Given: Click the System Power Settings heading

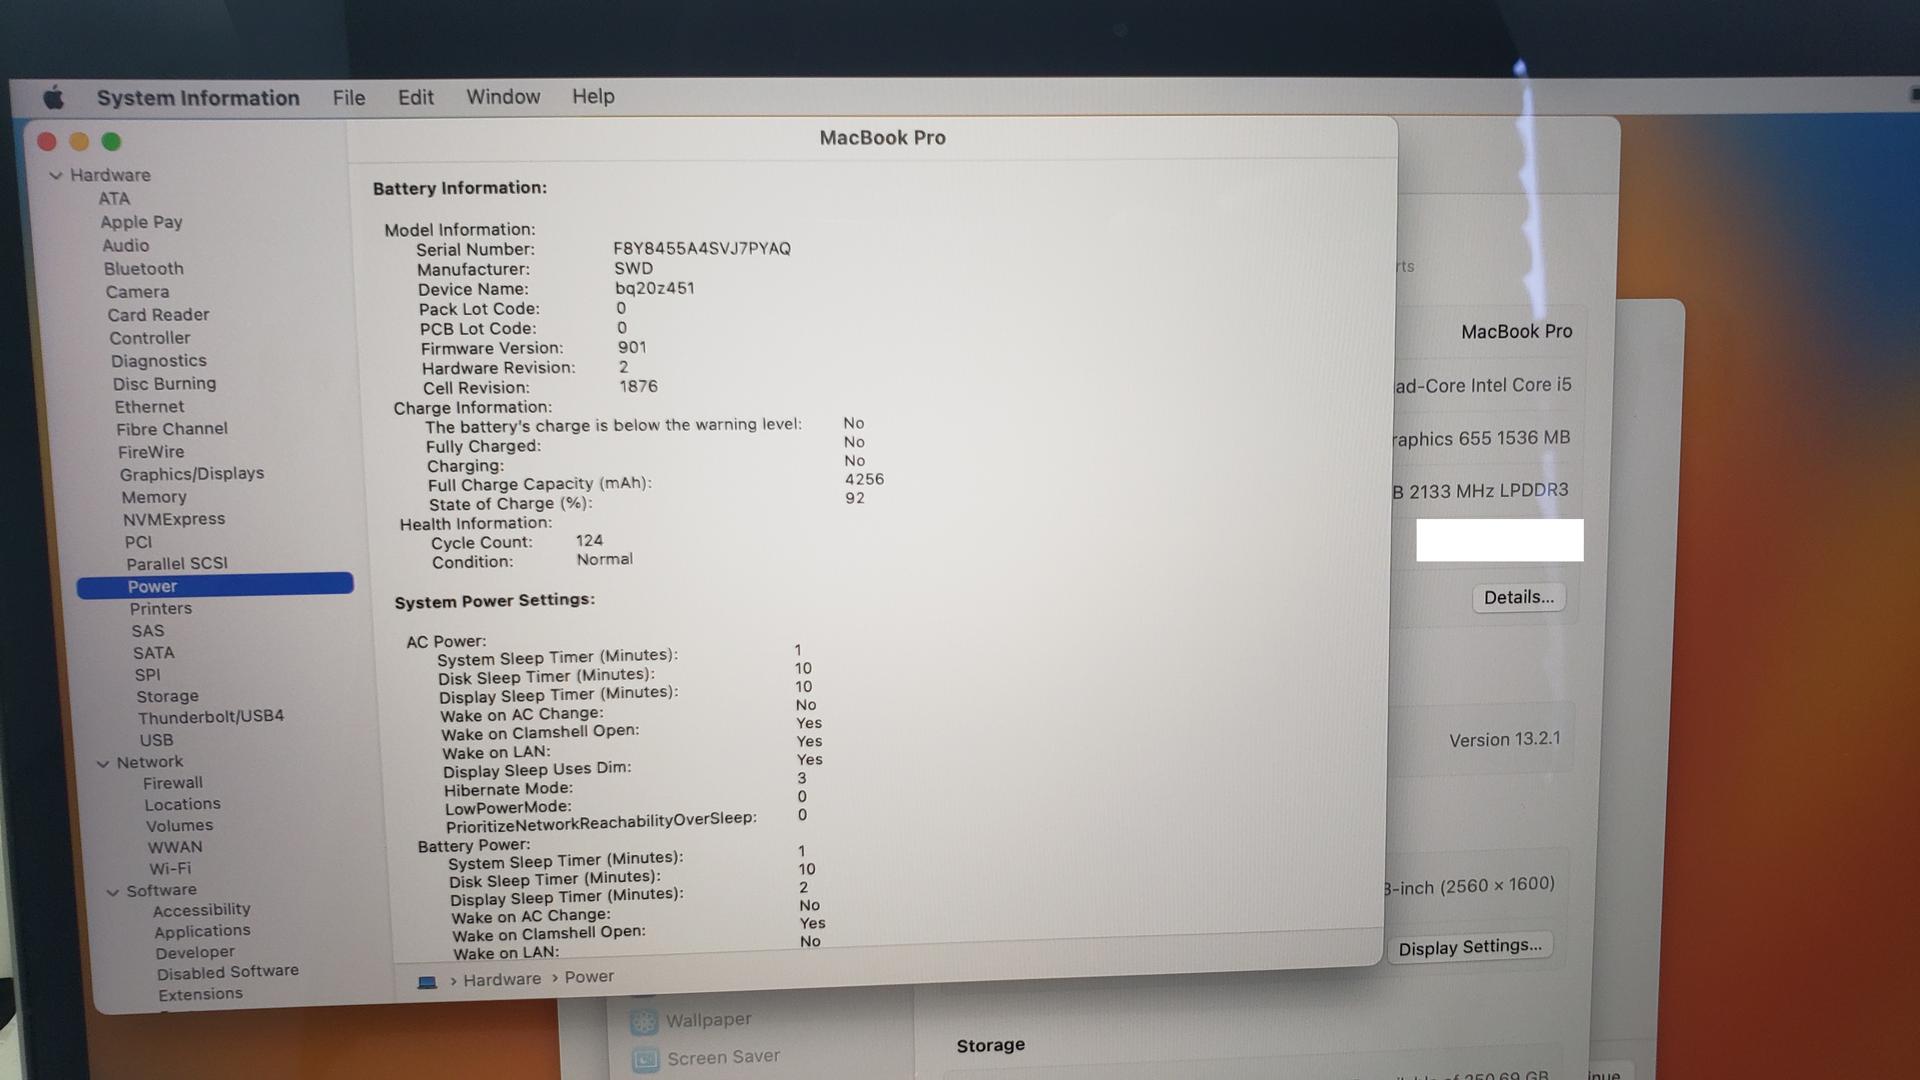Looking at the screenshot, I should coord(495,601).
